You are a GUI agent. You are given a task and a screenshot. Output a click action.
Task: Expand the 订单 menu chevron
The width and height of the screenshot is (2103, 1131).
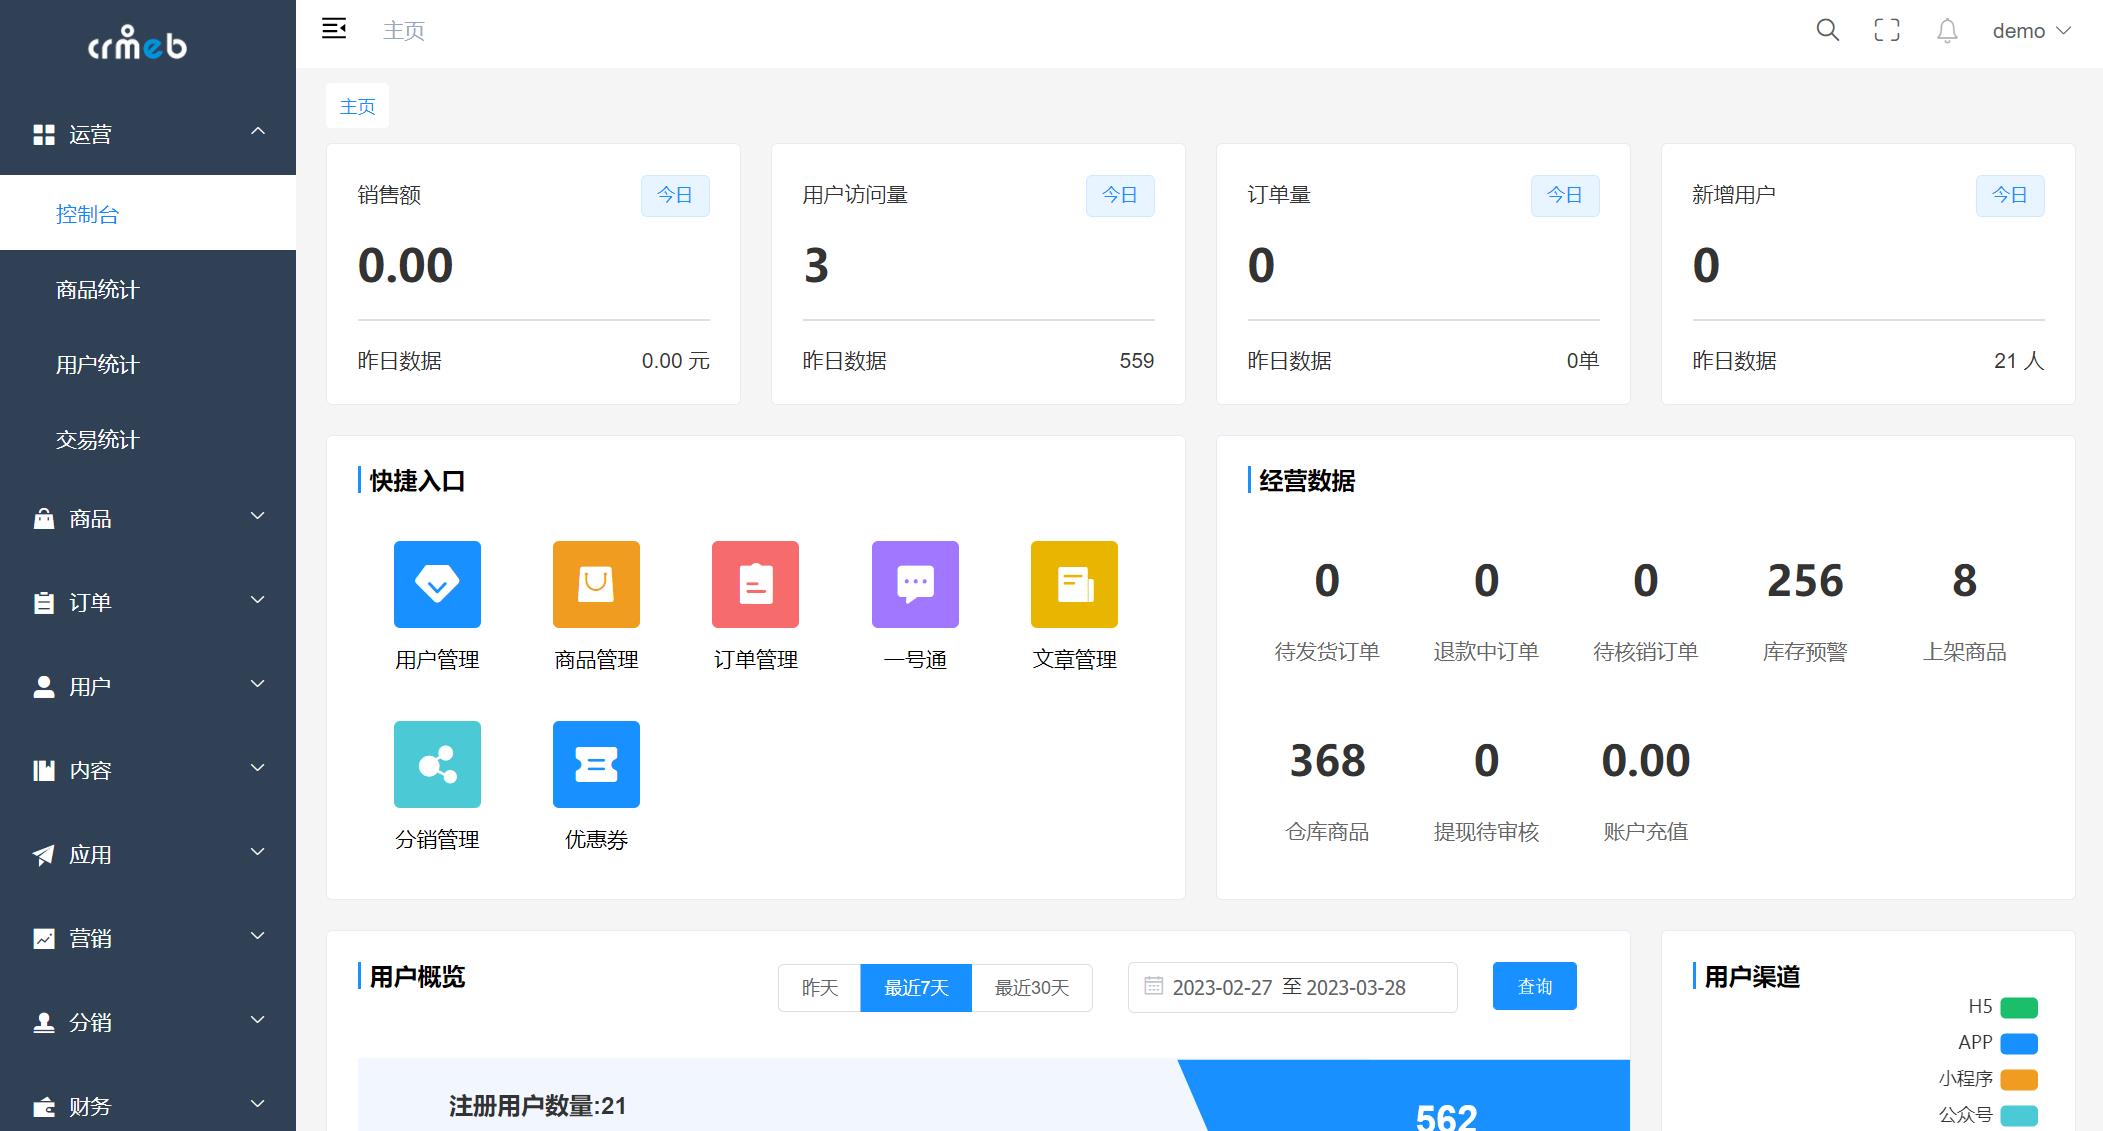click(258, 600)
